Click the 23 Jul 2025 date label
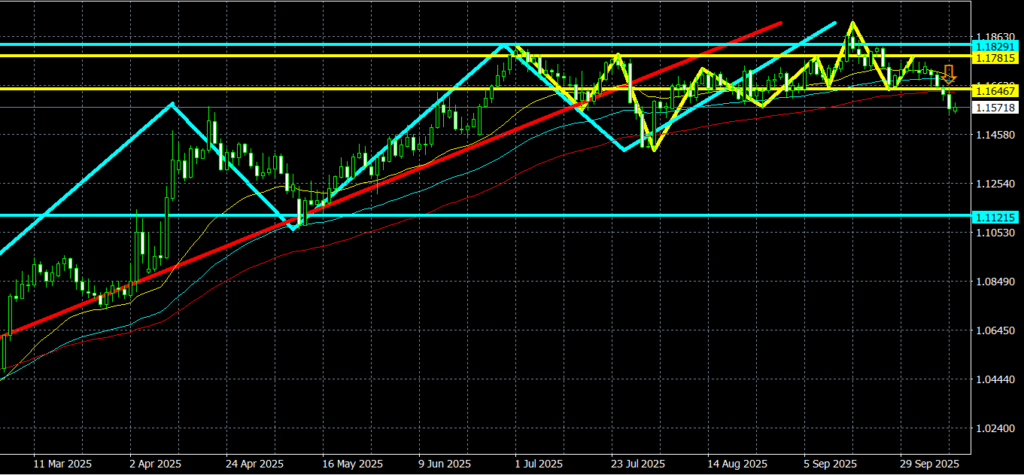Image resolution: width=1024 pixels, height=475 pixels. pyautogui.click(x=639, y=464)
